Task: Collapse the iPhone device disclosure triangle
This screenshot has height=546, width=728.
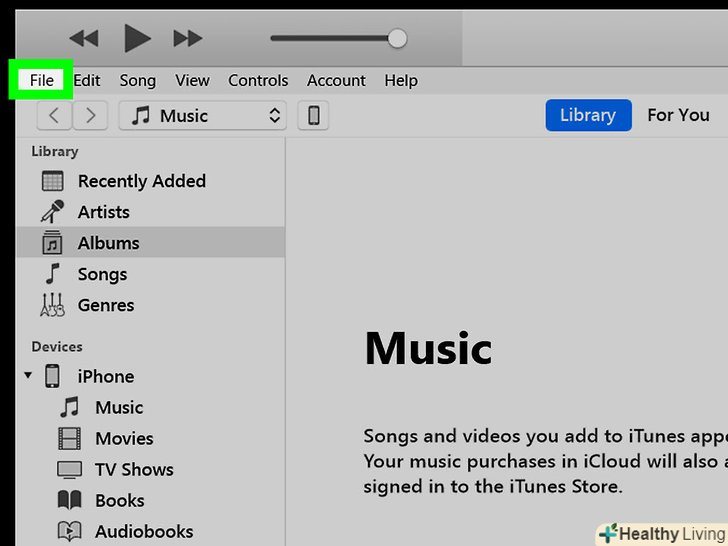Action: click(x=28, y=375)
